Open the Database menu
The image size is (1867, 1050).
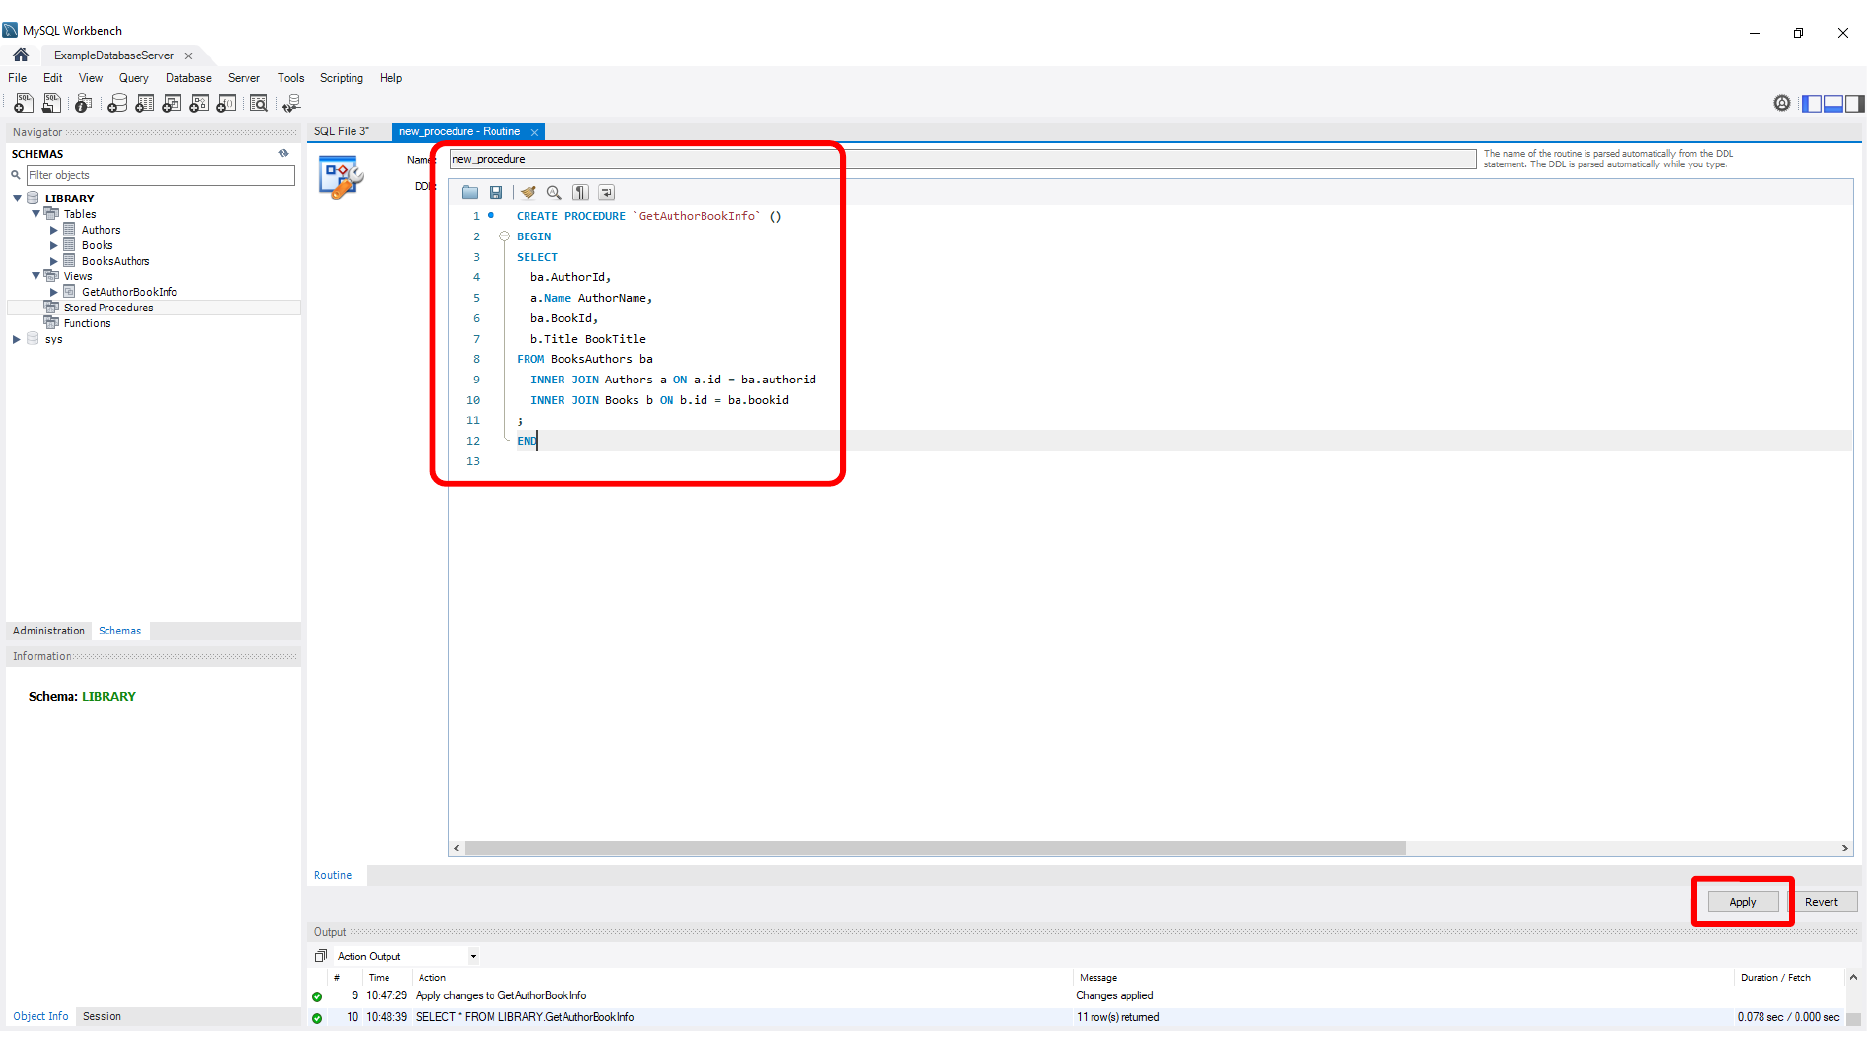(188, 78)
